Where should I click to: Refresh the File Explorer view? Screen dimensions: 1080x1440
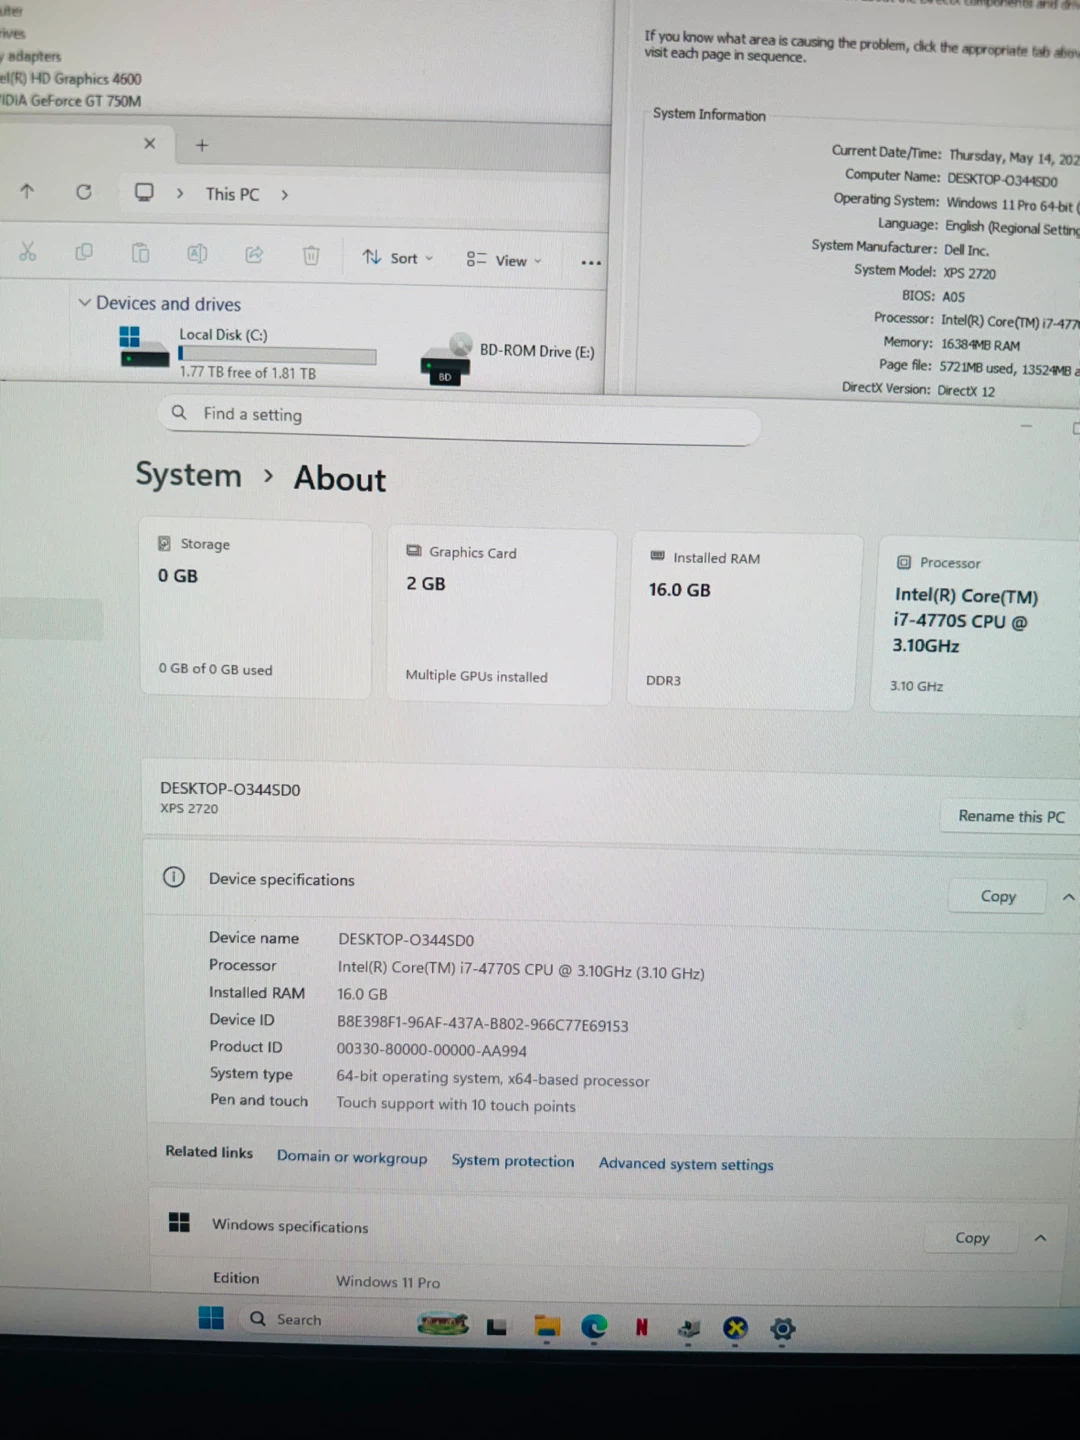tap(84, 192)
